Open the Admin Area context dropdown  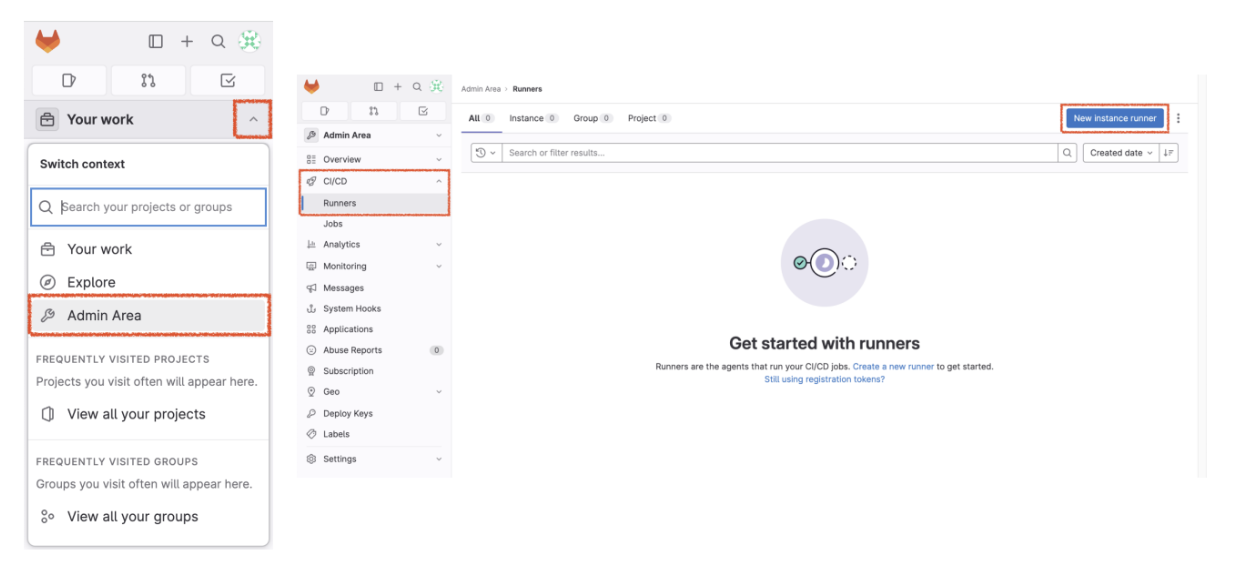(x=374, y=135)
